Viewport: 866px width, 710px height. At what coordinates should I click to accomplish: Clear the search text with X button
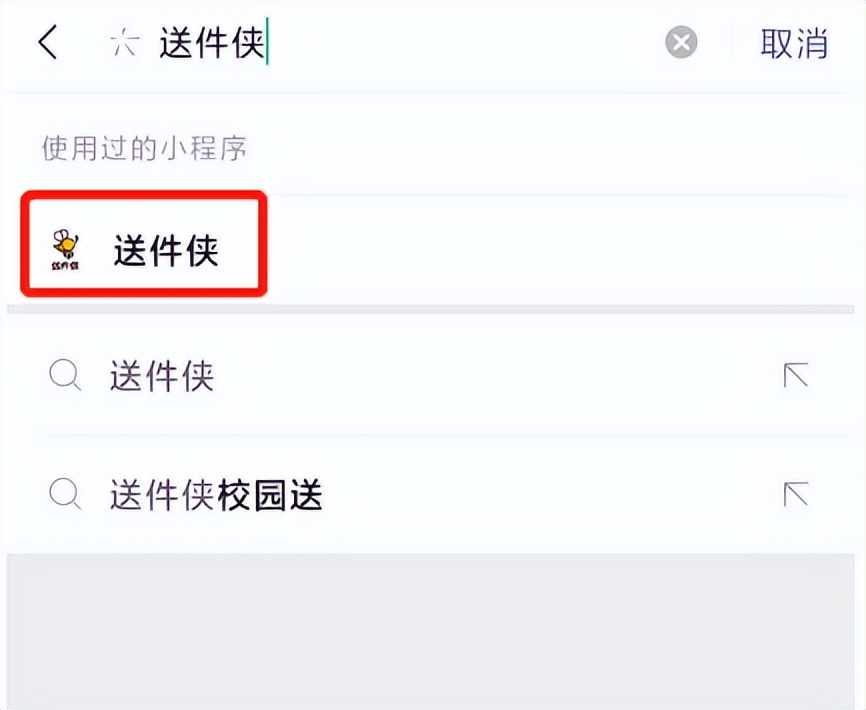click(681, 43)
